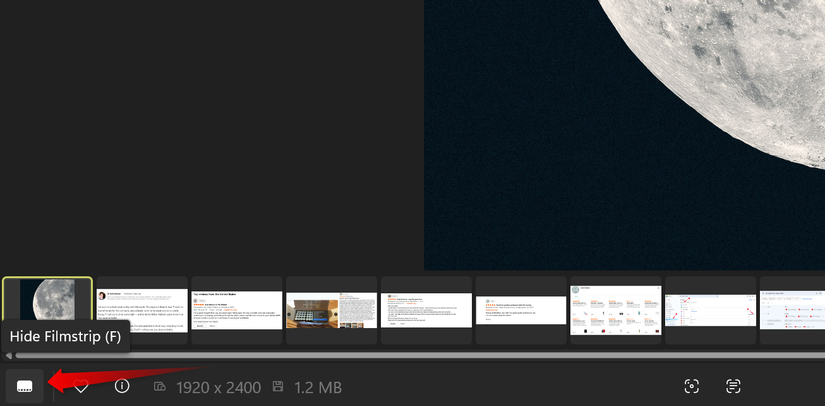
Task: Open thumbnail showing keyboard product photo
Action: coord(331,310)
